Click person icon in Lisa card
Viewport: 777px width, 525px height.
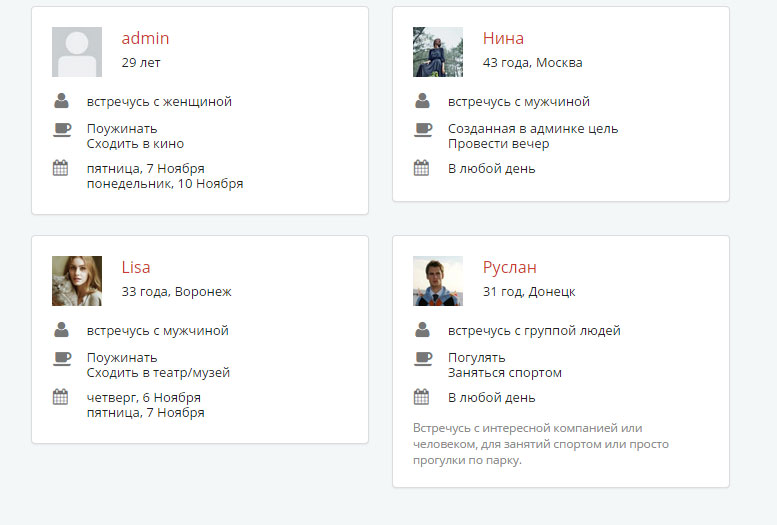61,330
